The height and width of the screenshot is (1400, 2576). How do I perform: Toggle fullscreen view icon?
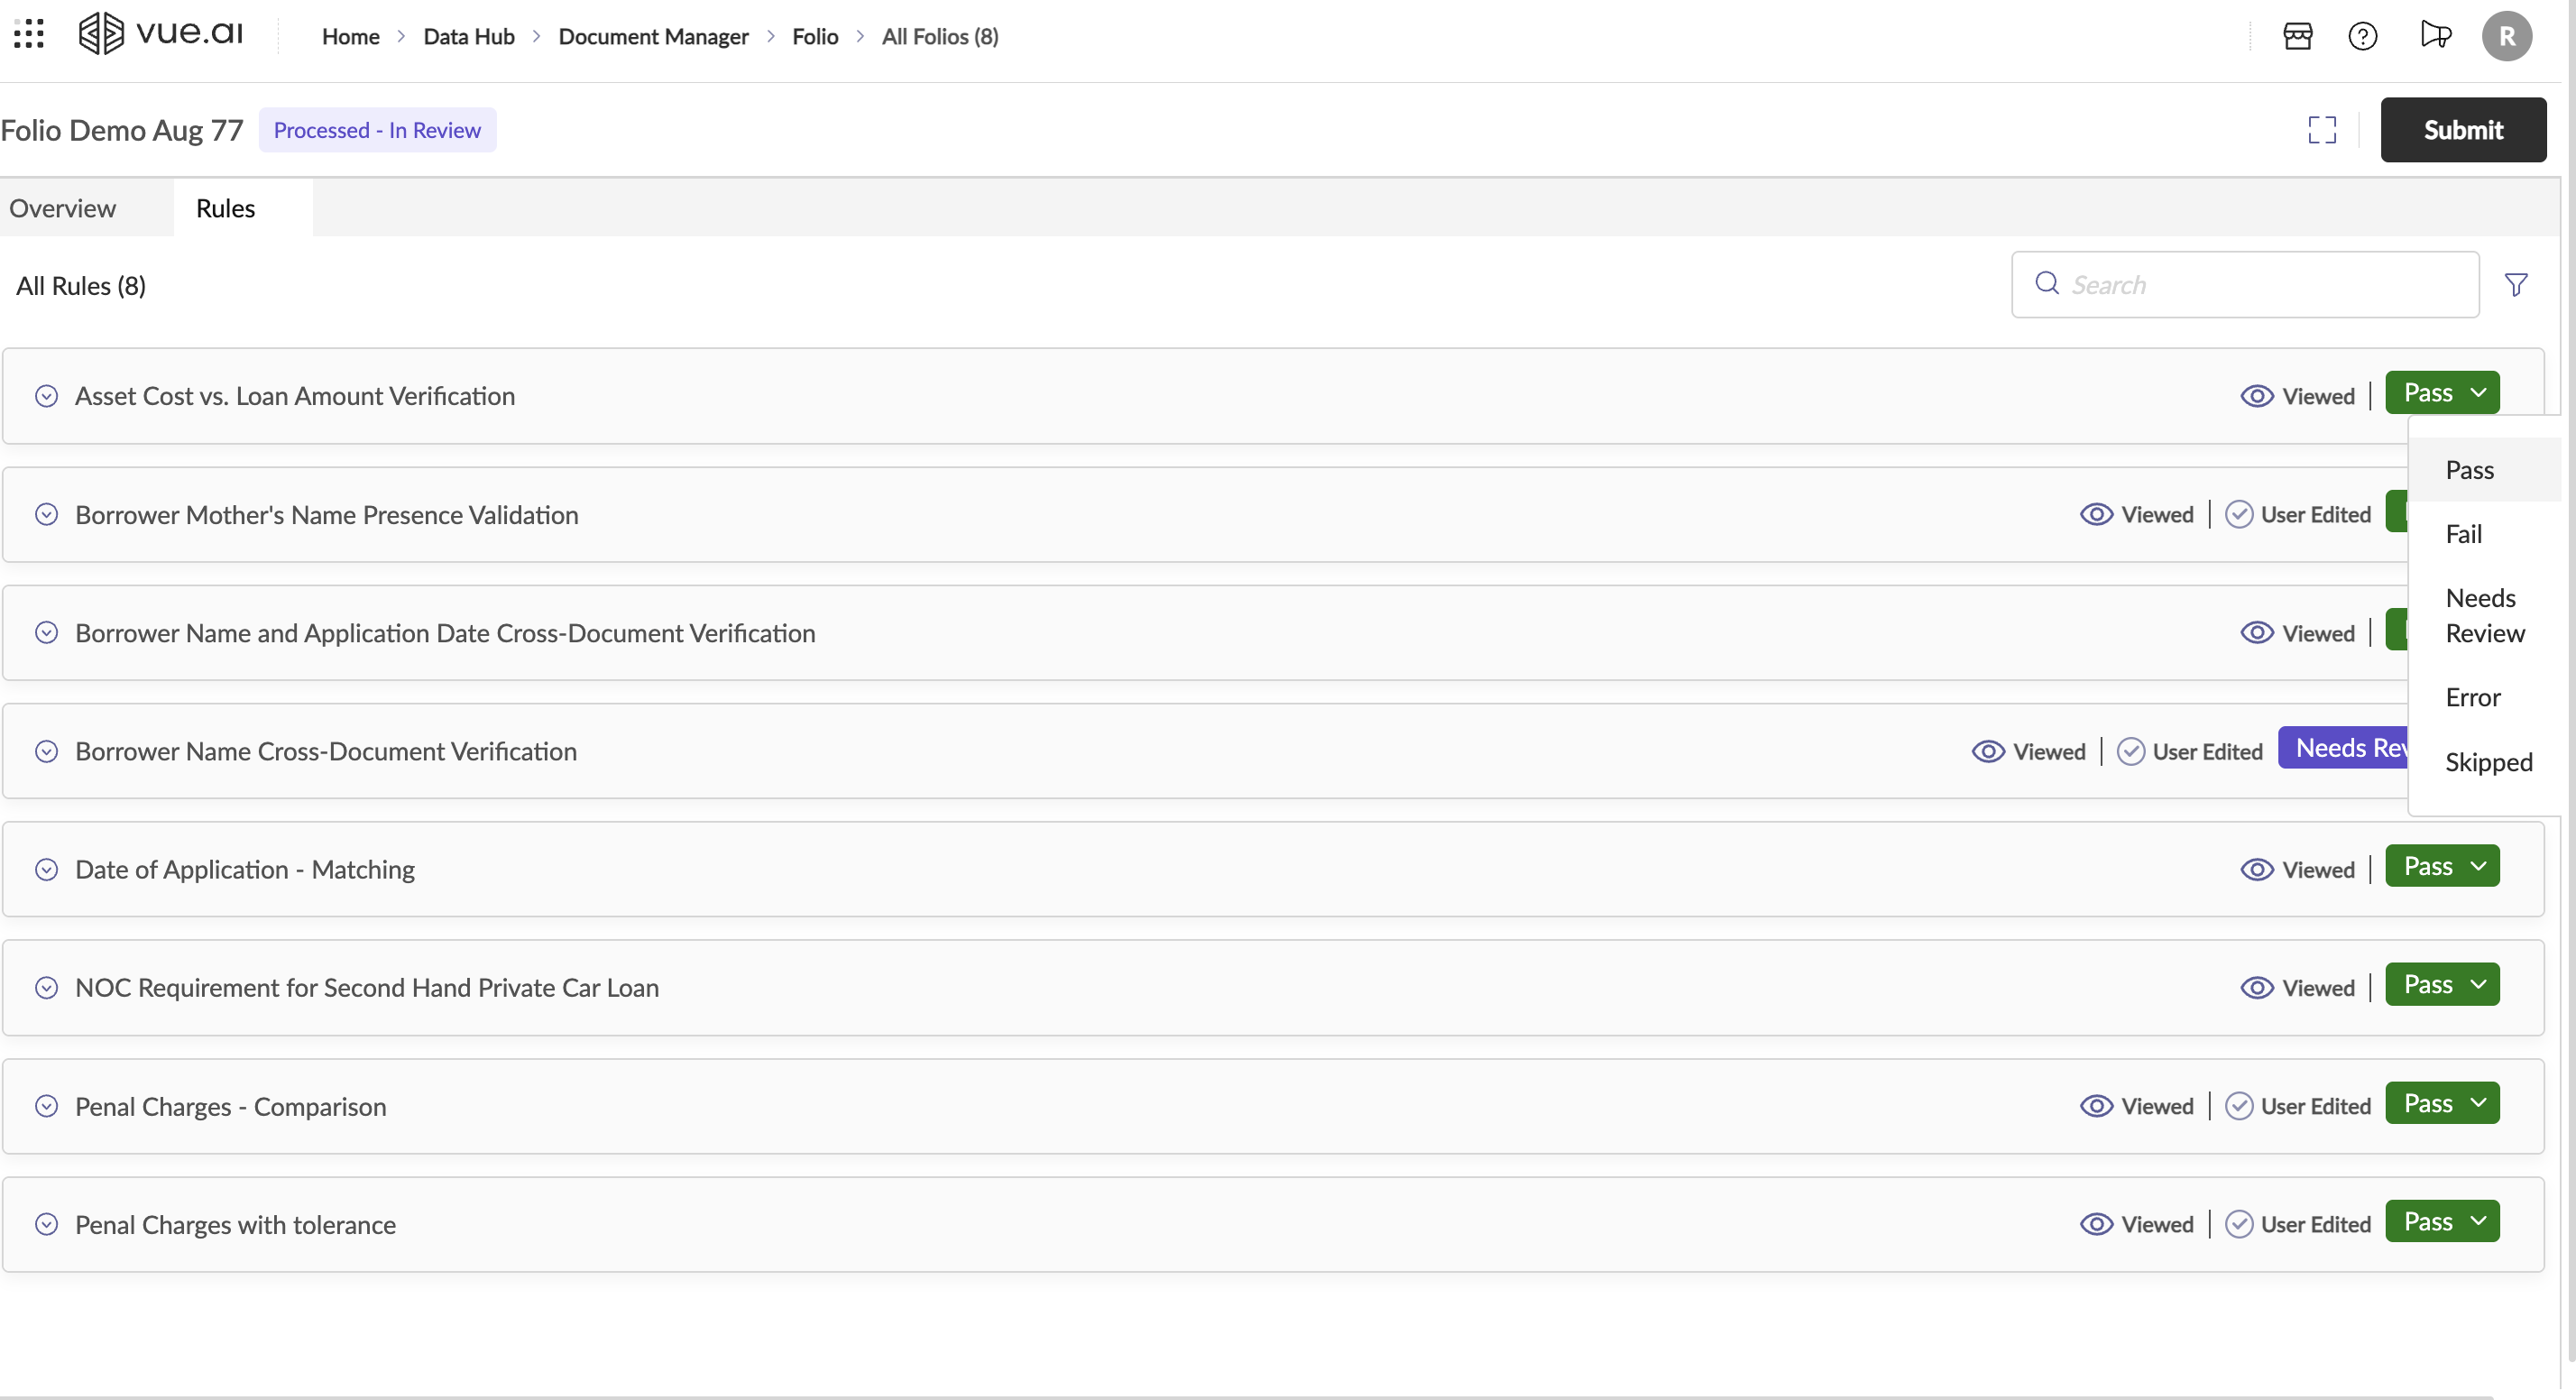[x=2322, y=130]
